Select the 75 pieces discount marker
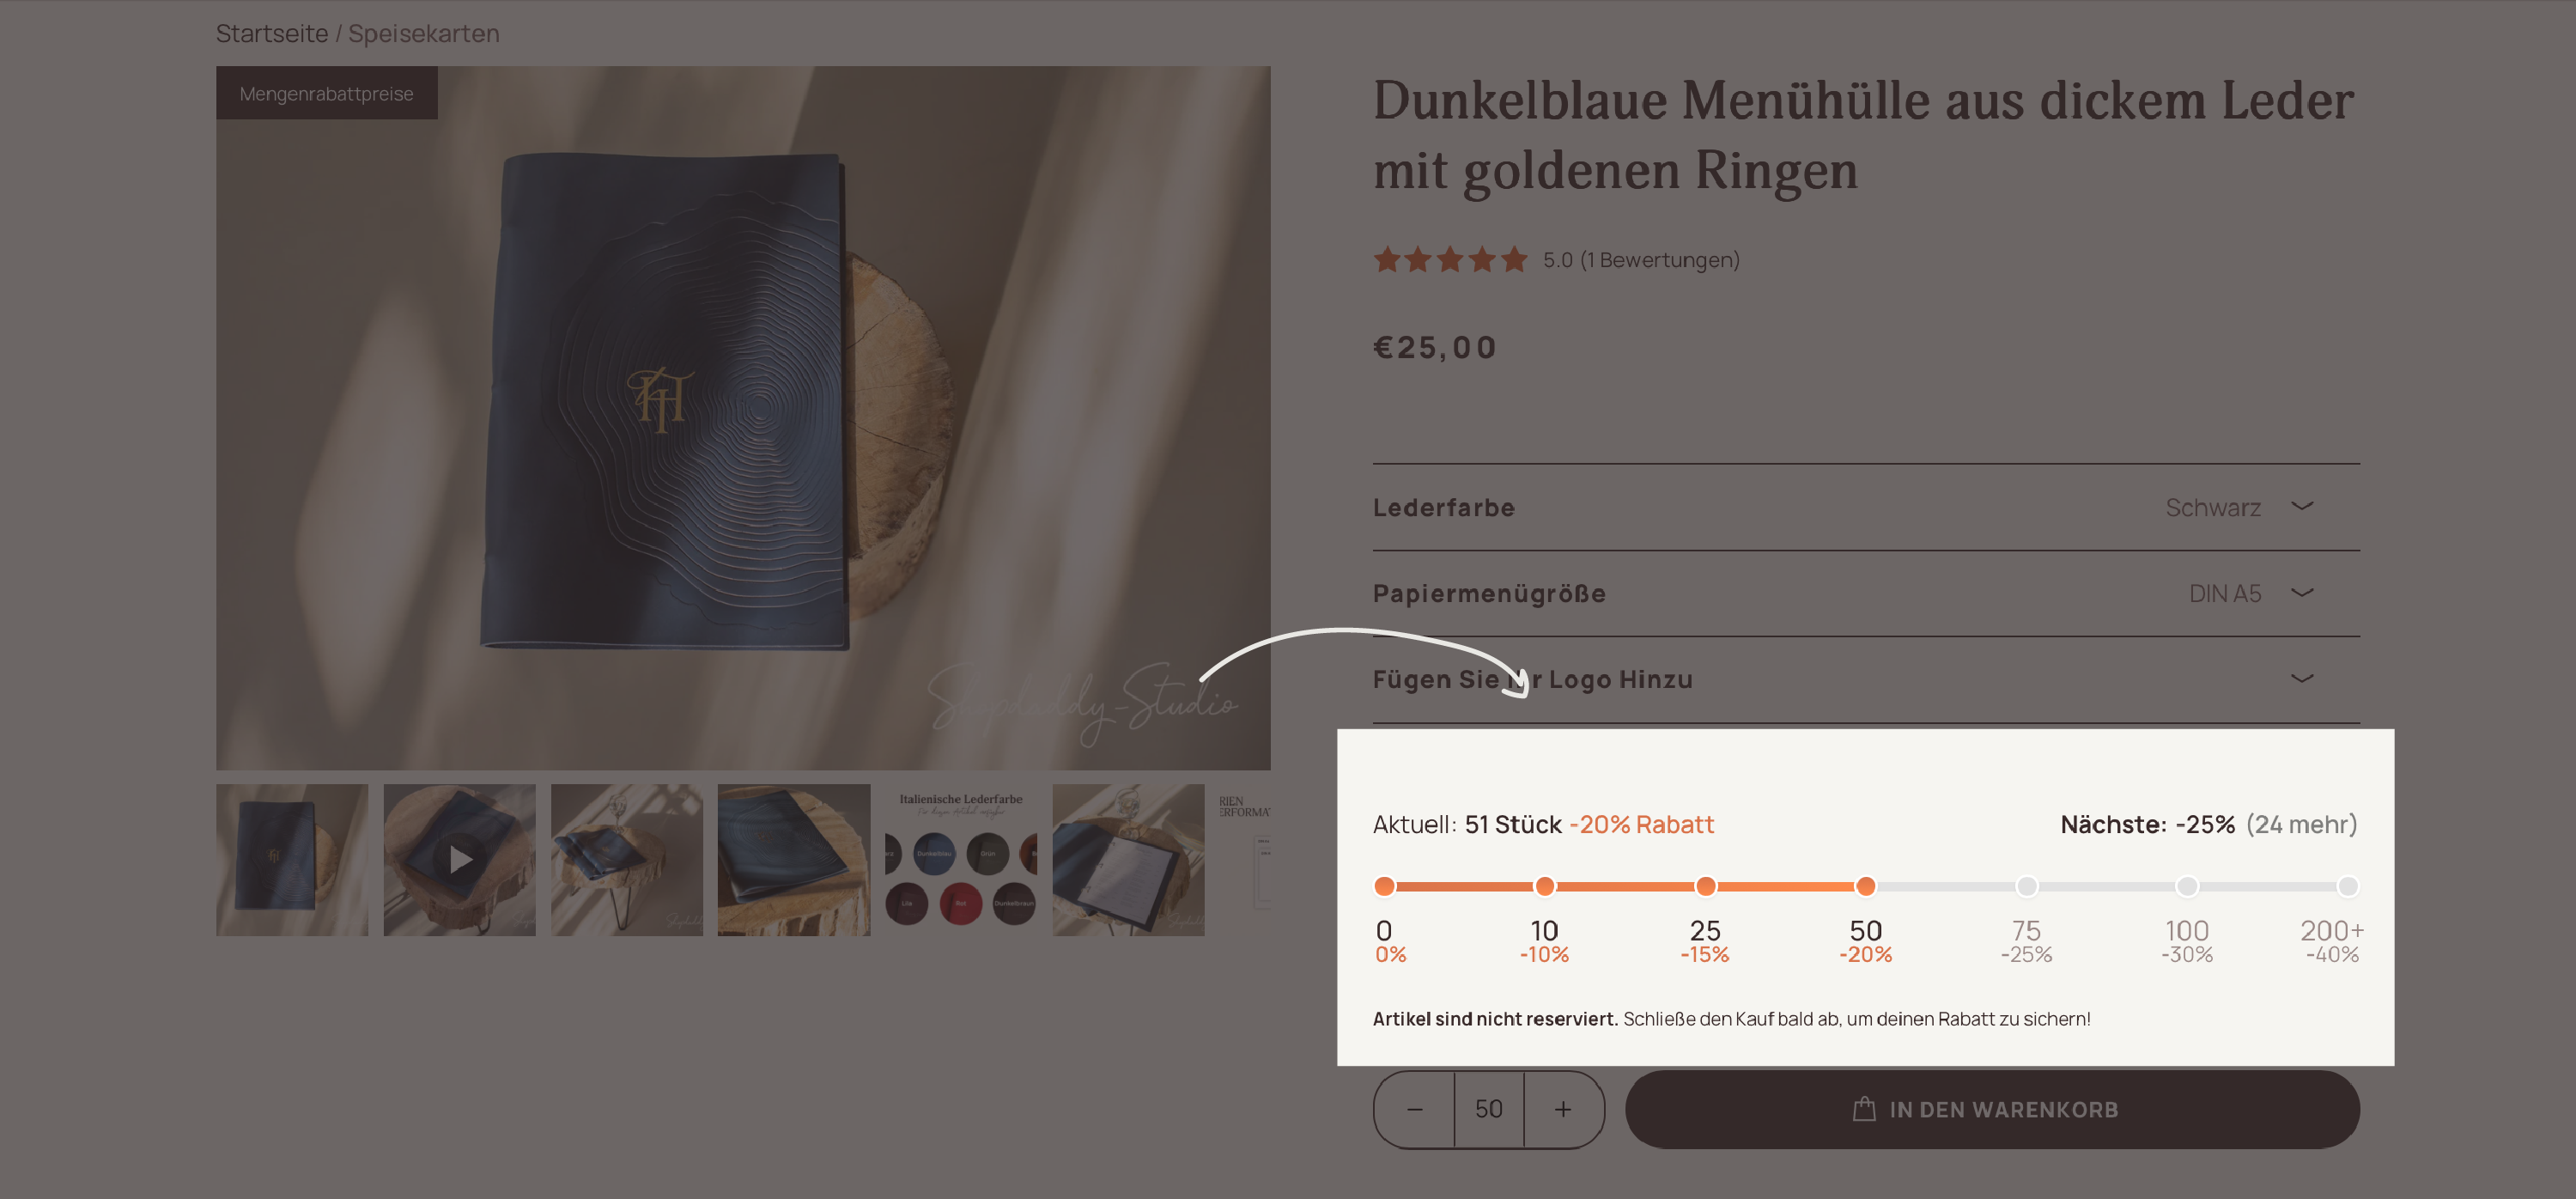Image resolution: width=2576 pixels, height=1199 pixels. pos(2026,886)
